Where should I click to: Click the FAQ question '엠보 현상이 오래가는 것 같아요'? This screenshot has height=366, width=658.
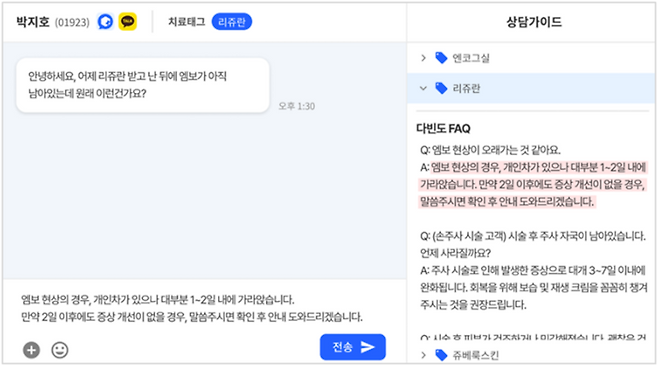pyautogui.click(x=491, y=150)
